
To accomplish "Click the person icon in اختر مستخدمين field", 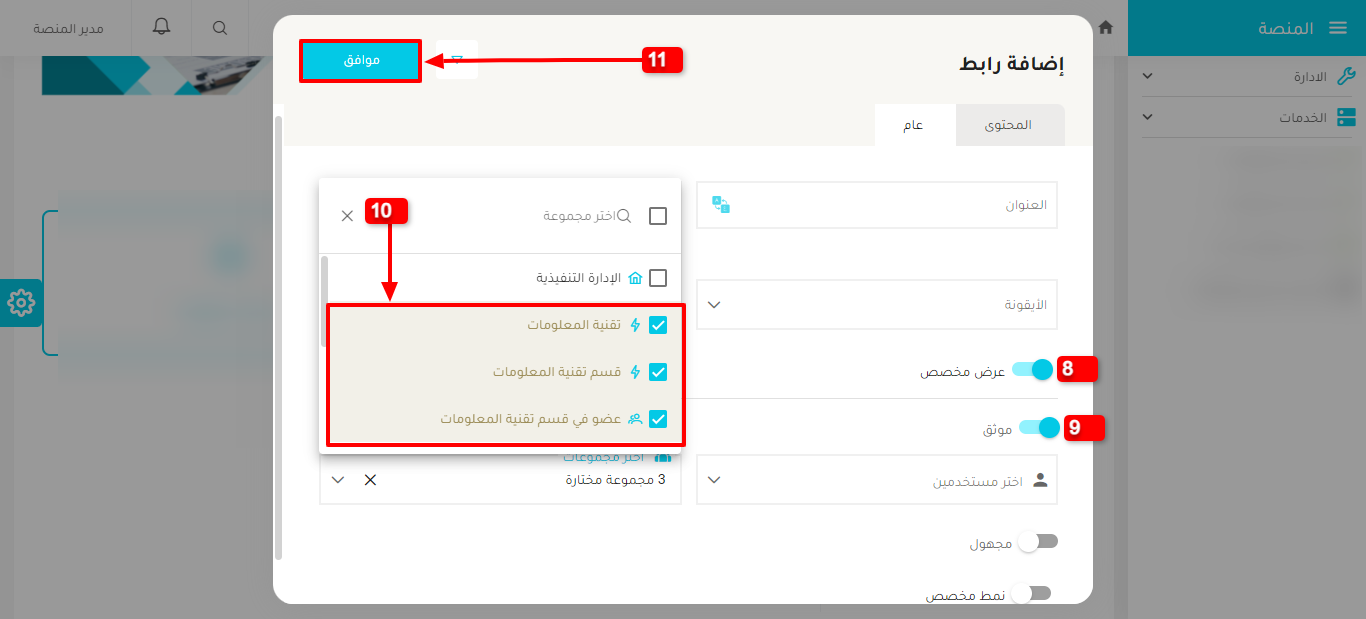I will 1040,479.
